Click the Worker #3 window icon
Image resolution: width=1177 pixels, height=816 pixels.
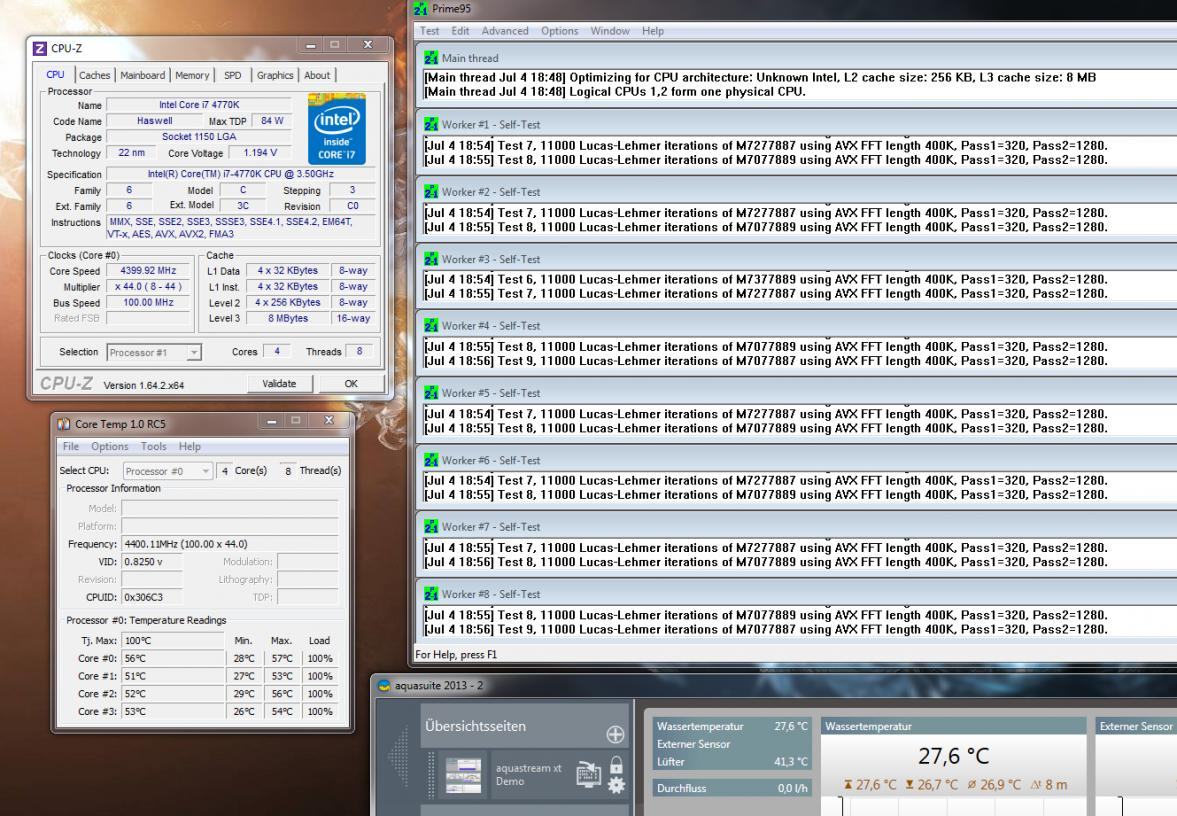click(x=431, y=259)
